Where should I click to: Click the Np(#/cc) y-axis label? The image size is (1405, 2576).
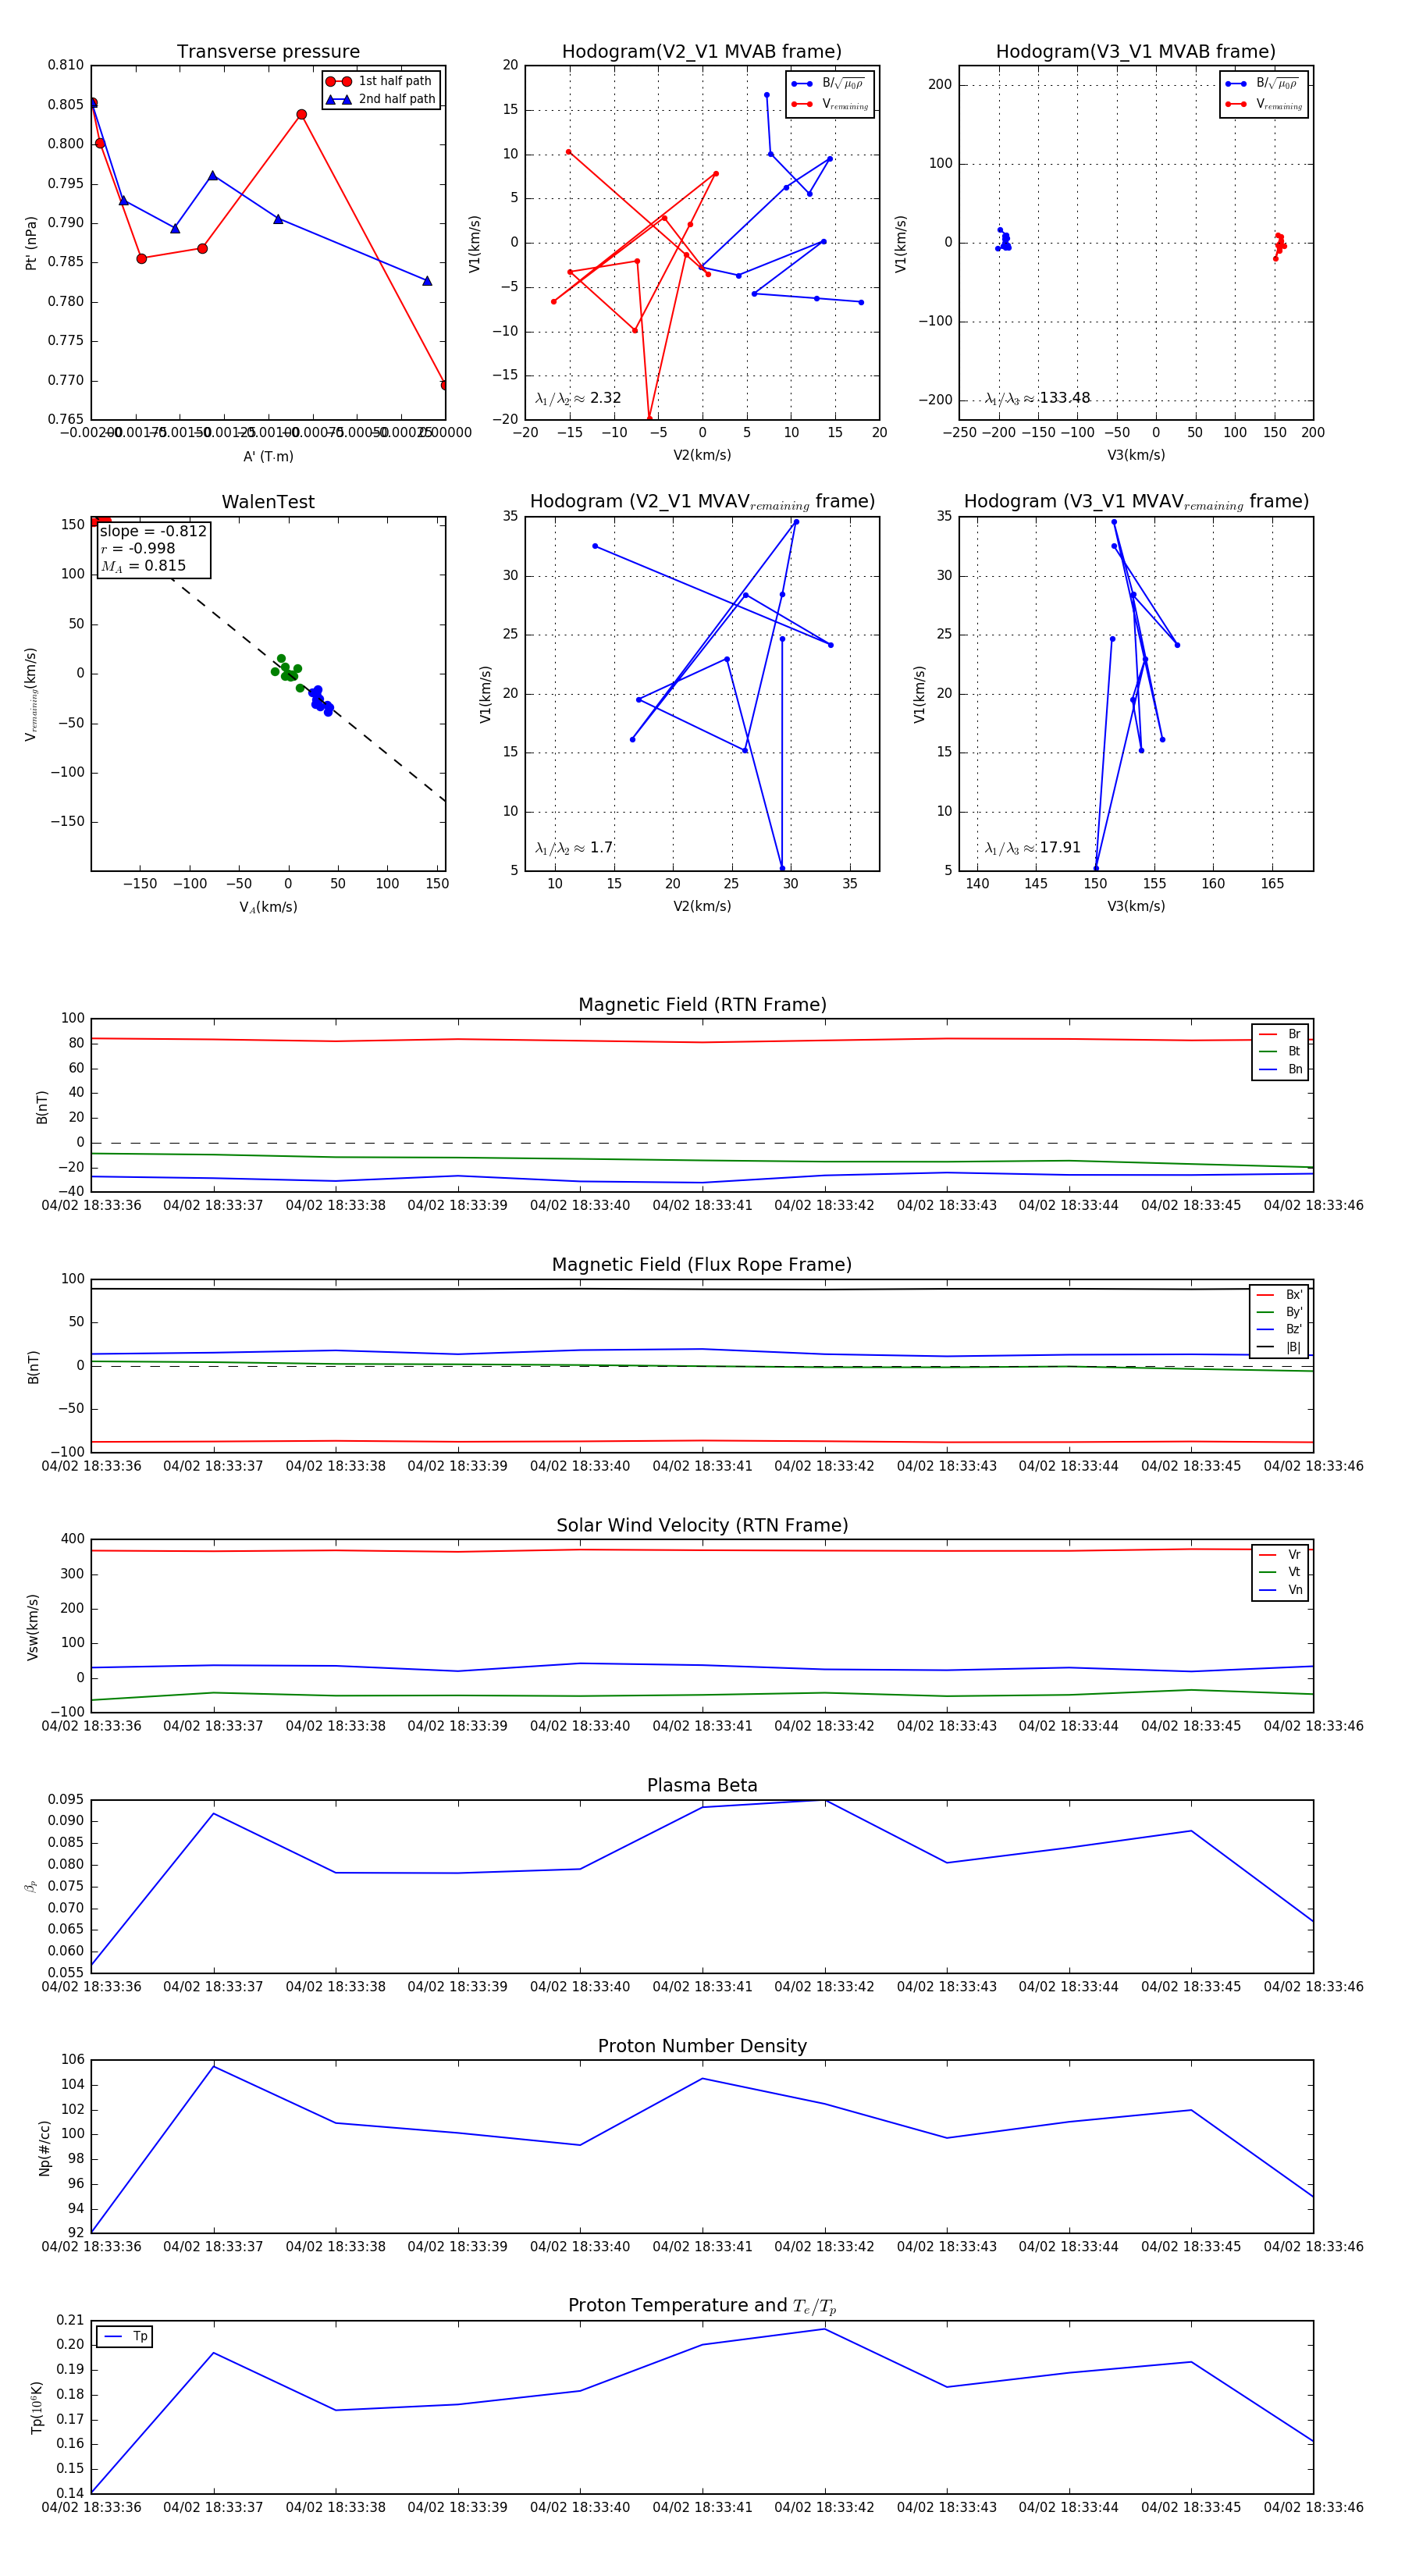coord(44,2147)
